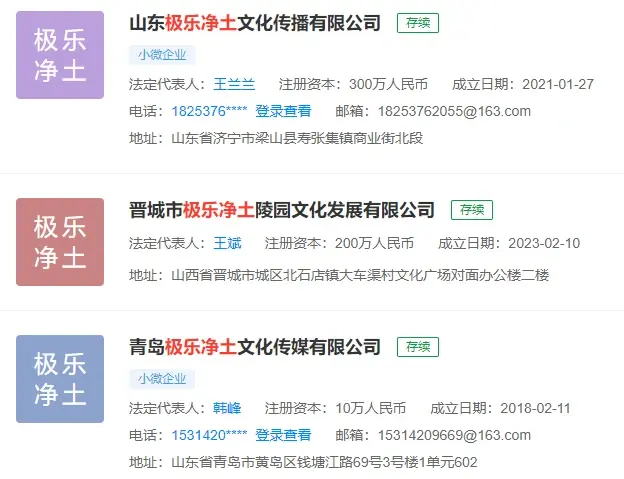Click phone number 1825376****
The width and height of the screenshot is (624, 479).
pyautogui.click(x=209, y=111)
